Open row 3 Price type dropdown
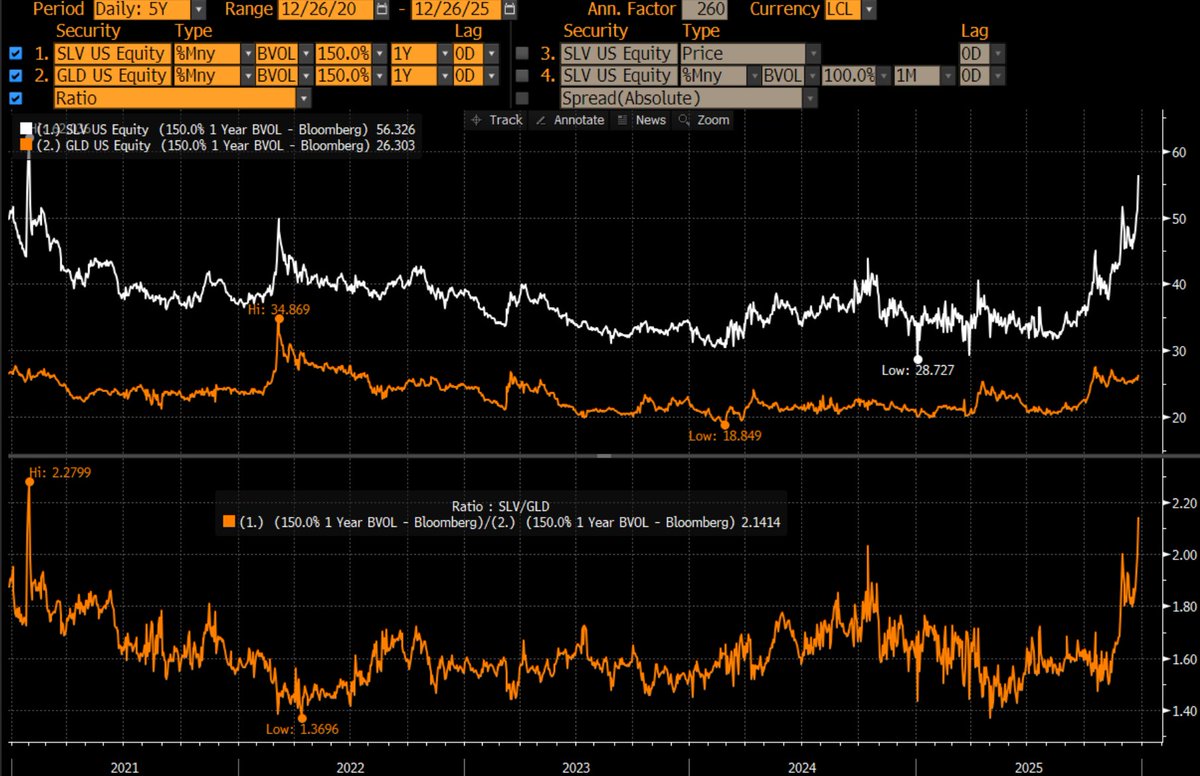The width and height of the screenshot is (1200, 776). click(813, 54)
